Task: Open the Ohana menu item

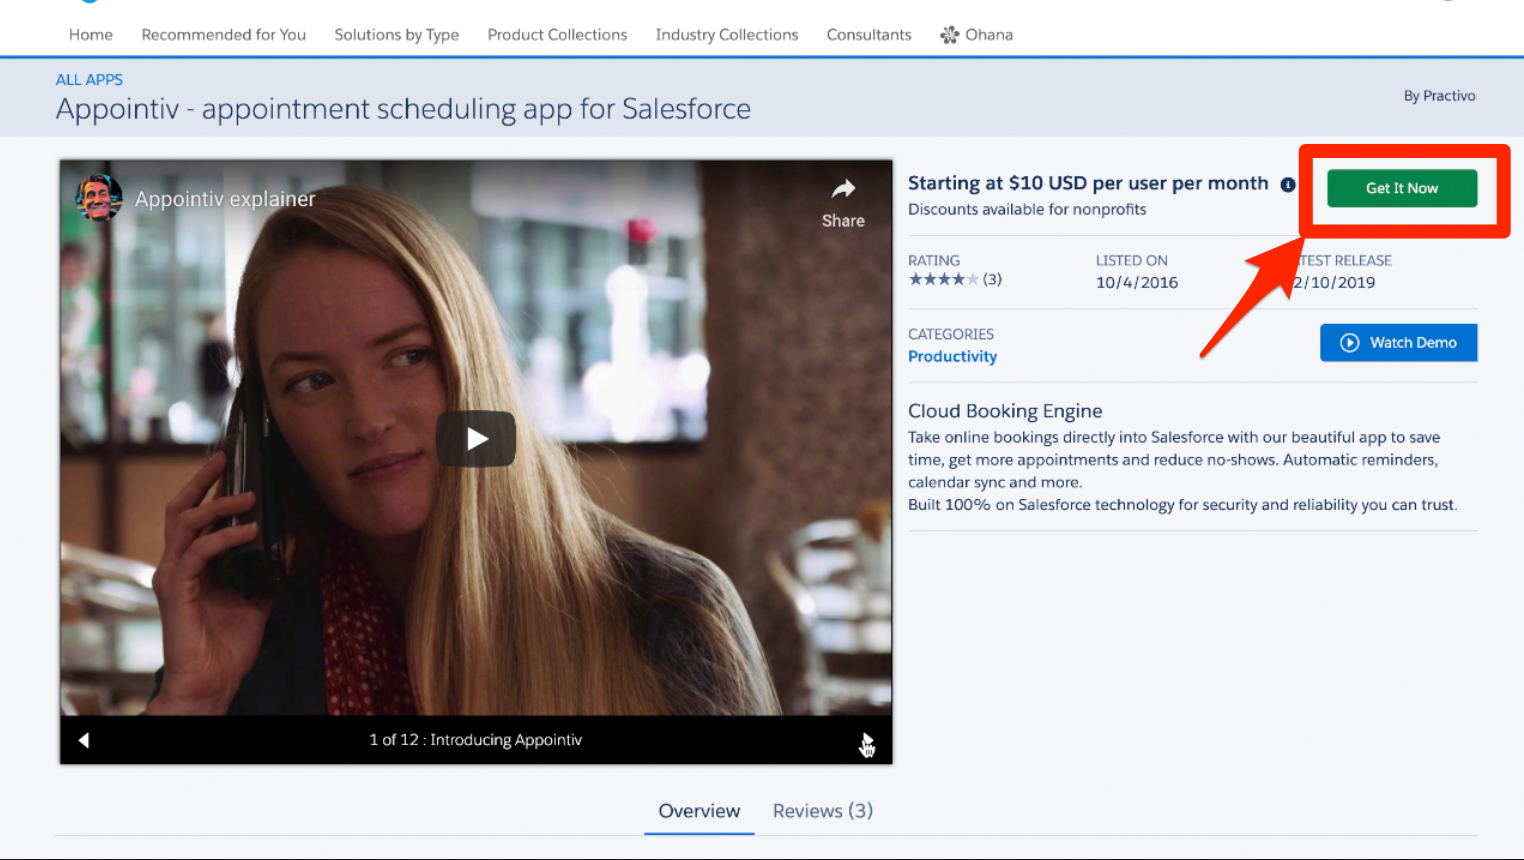Action: 976,35
